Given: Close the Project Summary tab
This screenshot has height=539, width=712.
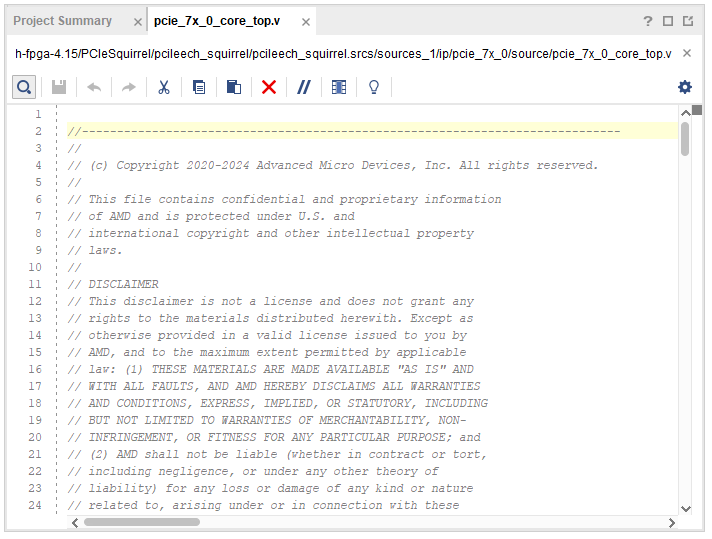Looking at the screenshot, I should [x=138, y=22].
